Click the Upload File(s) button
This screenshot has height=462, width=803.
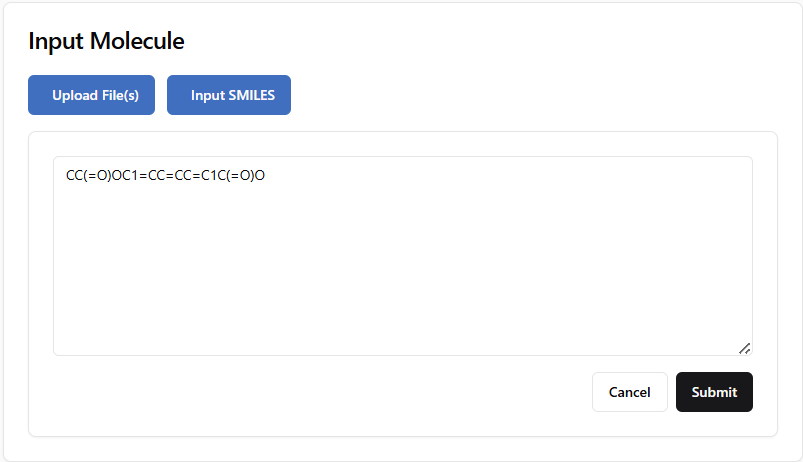[x=91, y=95]
